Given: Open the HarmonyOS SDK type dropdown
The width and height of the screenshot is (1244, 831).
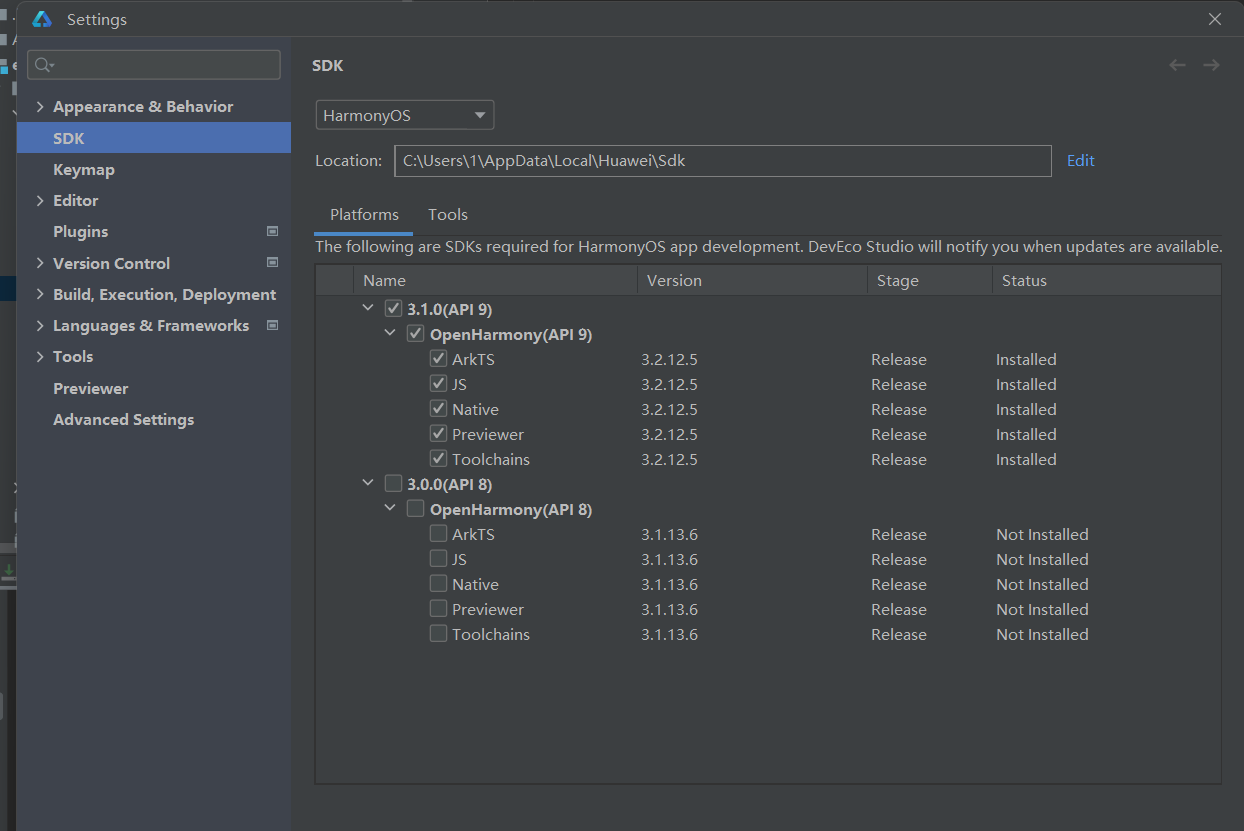Looking at the screenshot, I should [x=405, y=115].
